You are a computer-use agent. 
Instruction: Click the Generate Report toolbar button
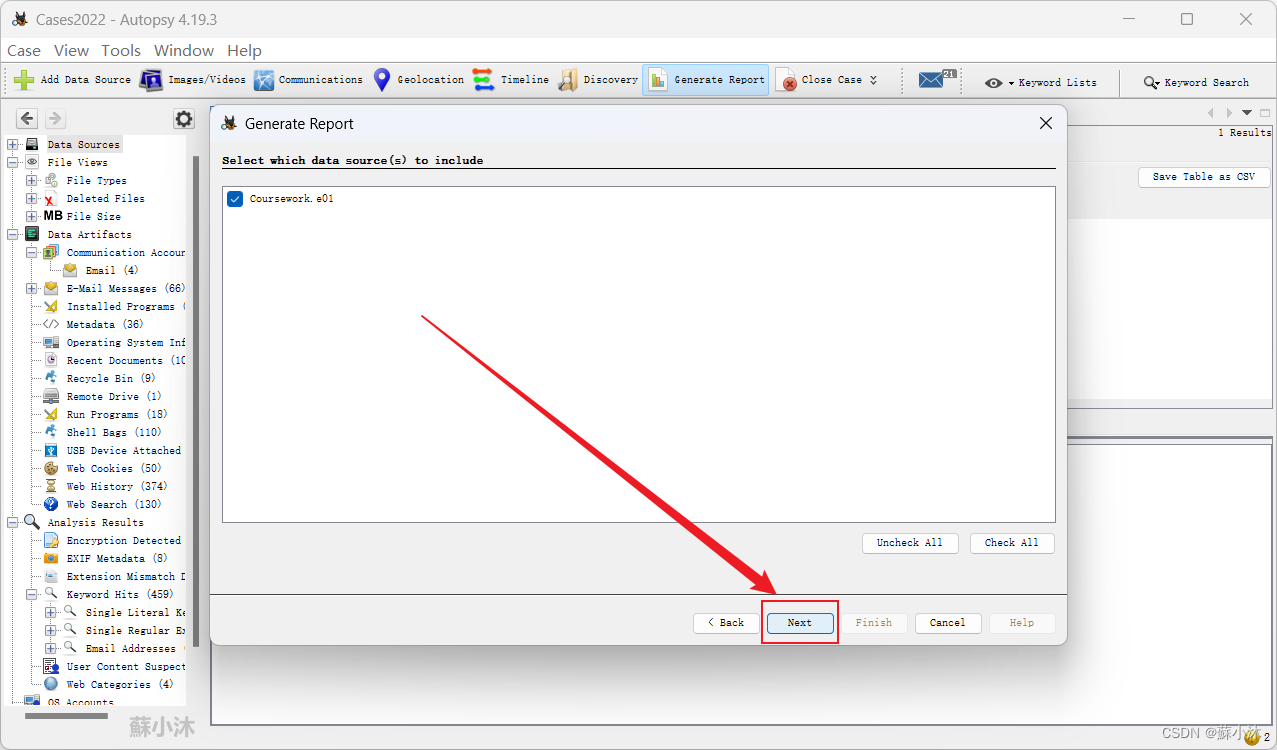pos(706,80)
